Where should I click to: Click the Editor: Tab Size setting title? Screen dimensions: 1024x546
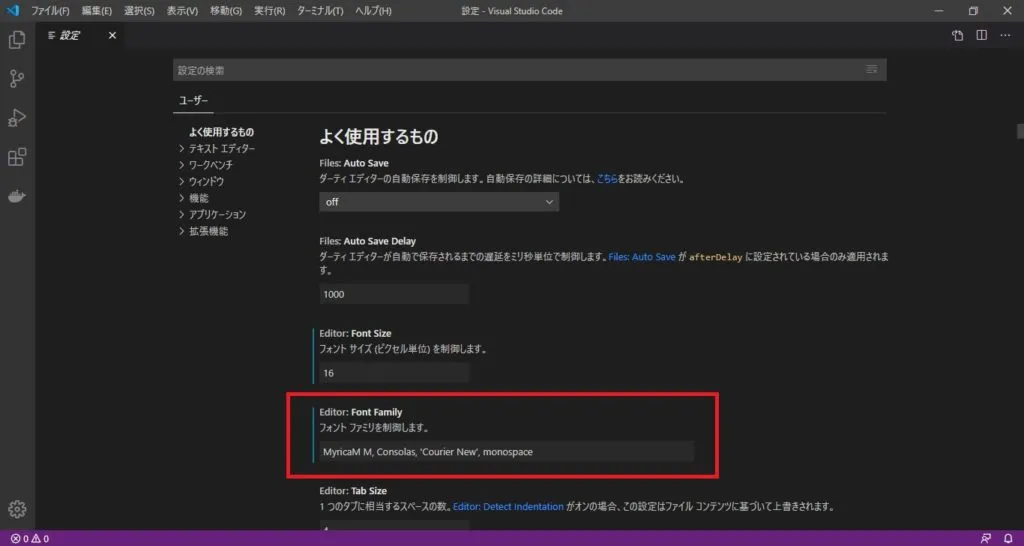(353, 490)
